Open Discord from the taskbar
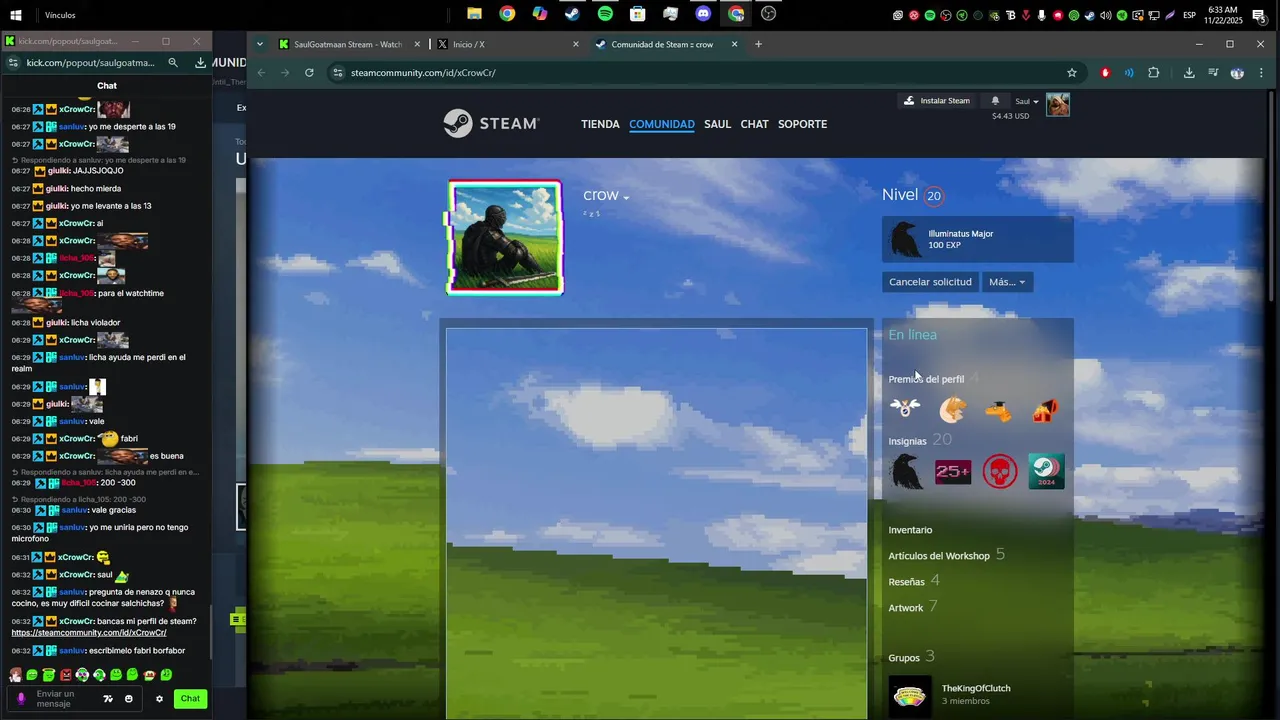Viewport: 1280px width, 720px height. point(703,14)
